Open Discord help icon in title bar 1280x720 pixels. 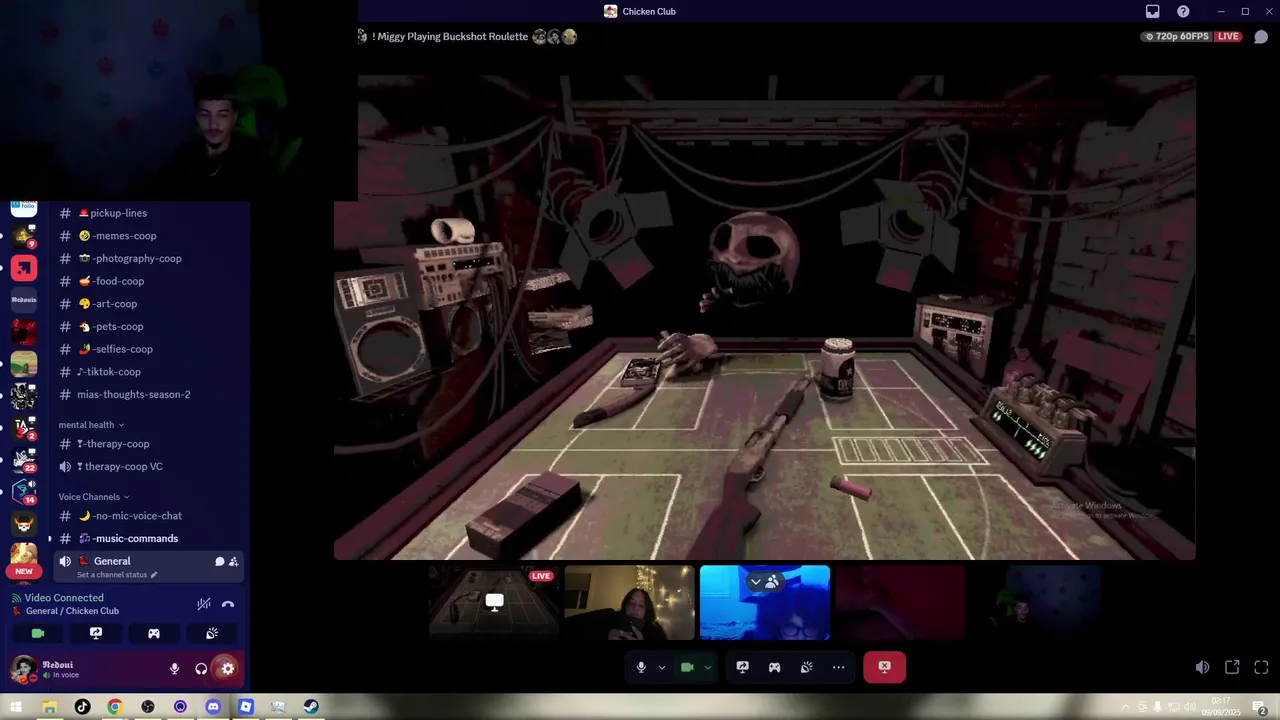coord(1183,11)
